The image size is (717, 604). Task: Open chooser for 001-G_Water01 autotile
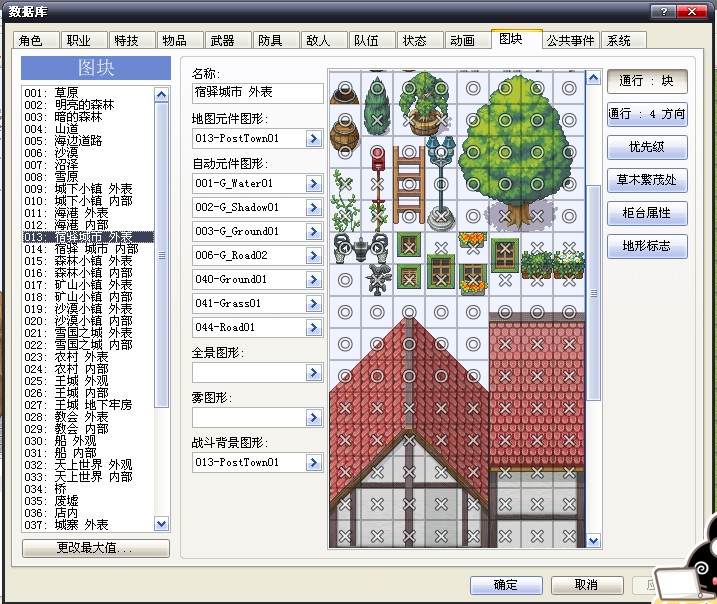(314, 184)
